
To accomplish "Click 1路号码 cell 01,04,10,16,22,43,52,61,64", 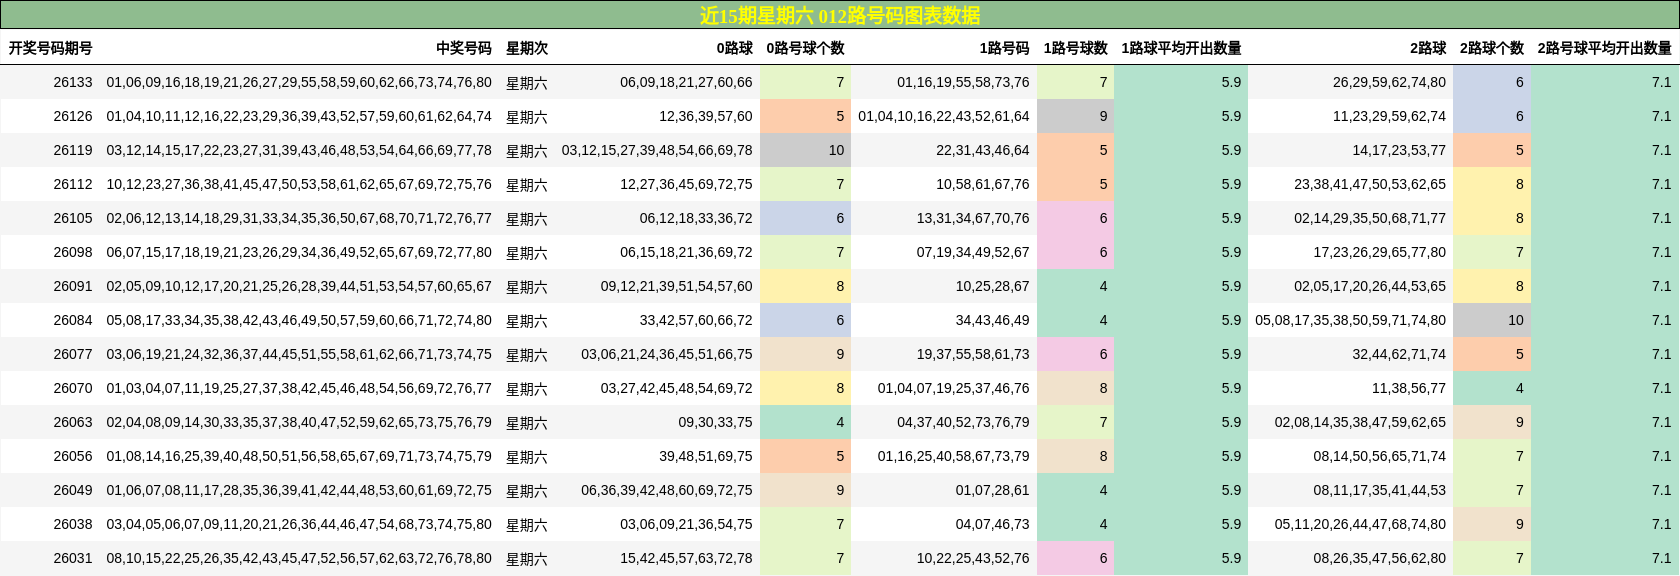I will [944, 116].
